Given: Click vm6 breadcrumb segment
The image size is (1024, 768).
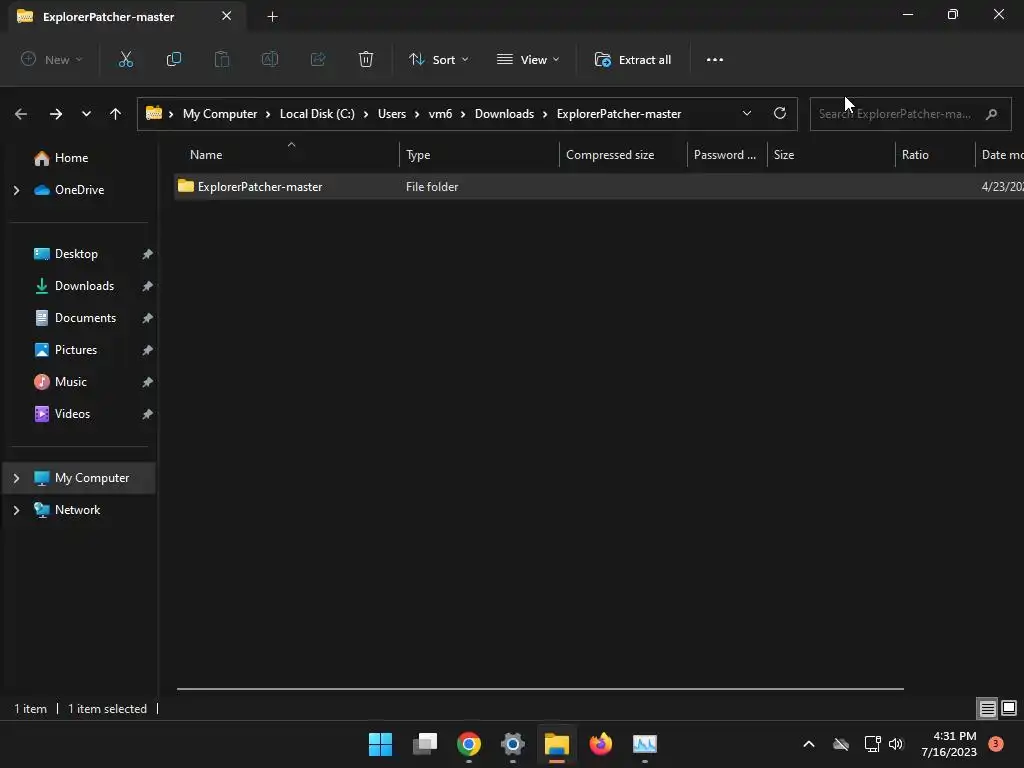Looking at the screenshot, I should point(440,114).
